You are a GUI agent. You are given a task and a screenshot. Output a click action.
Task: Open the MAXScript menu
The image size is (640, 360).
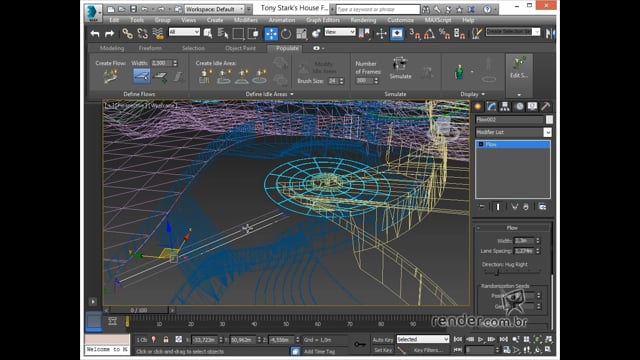tap(438, 20)
